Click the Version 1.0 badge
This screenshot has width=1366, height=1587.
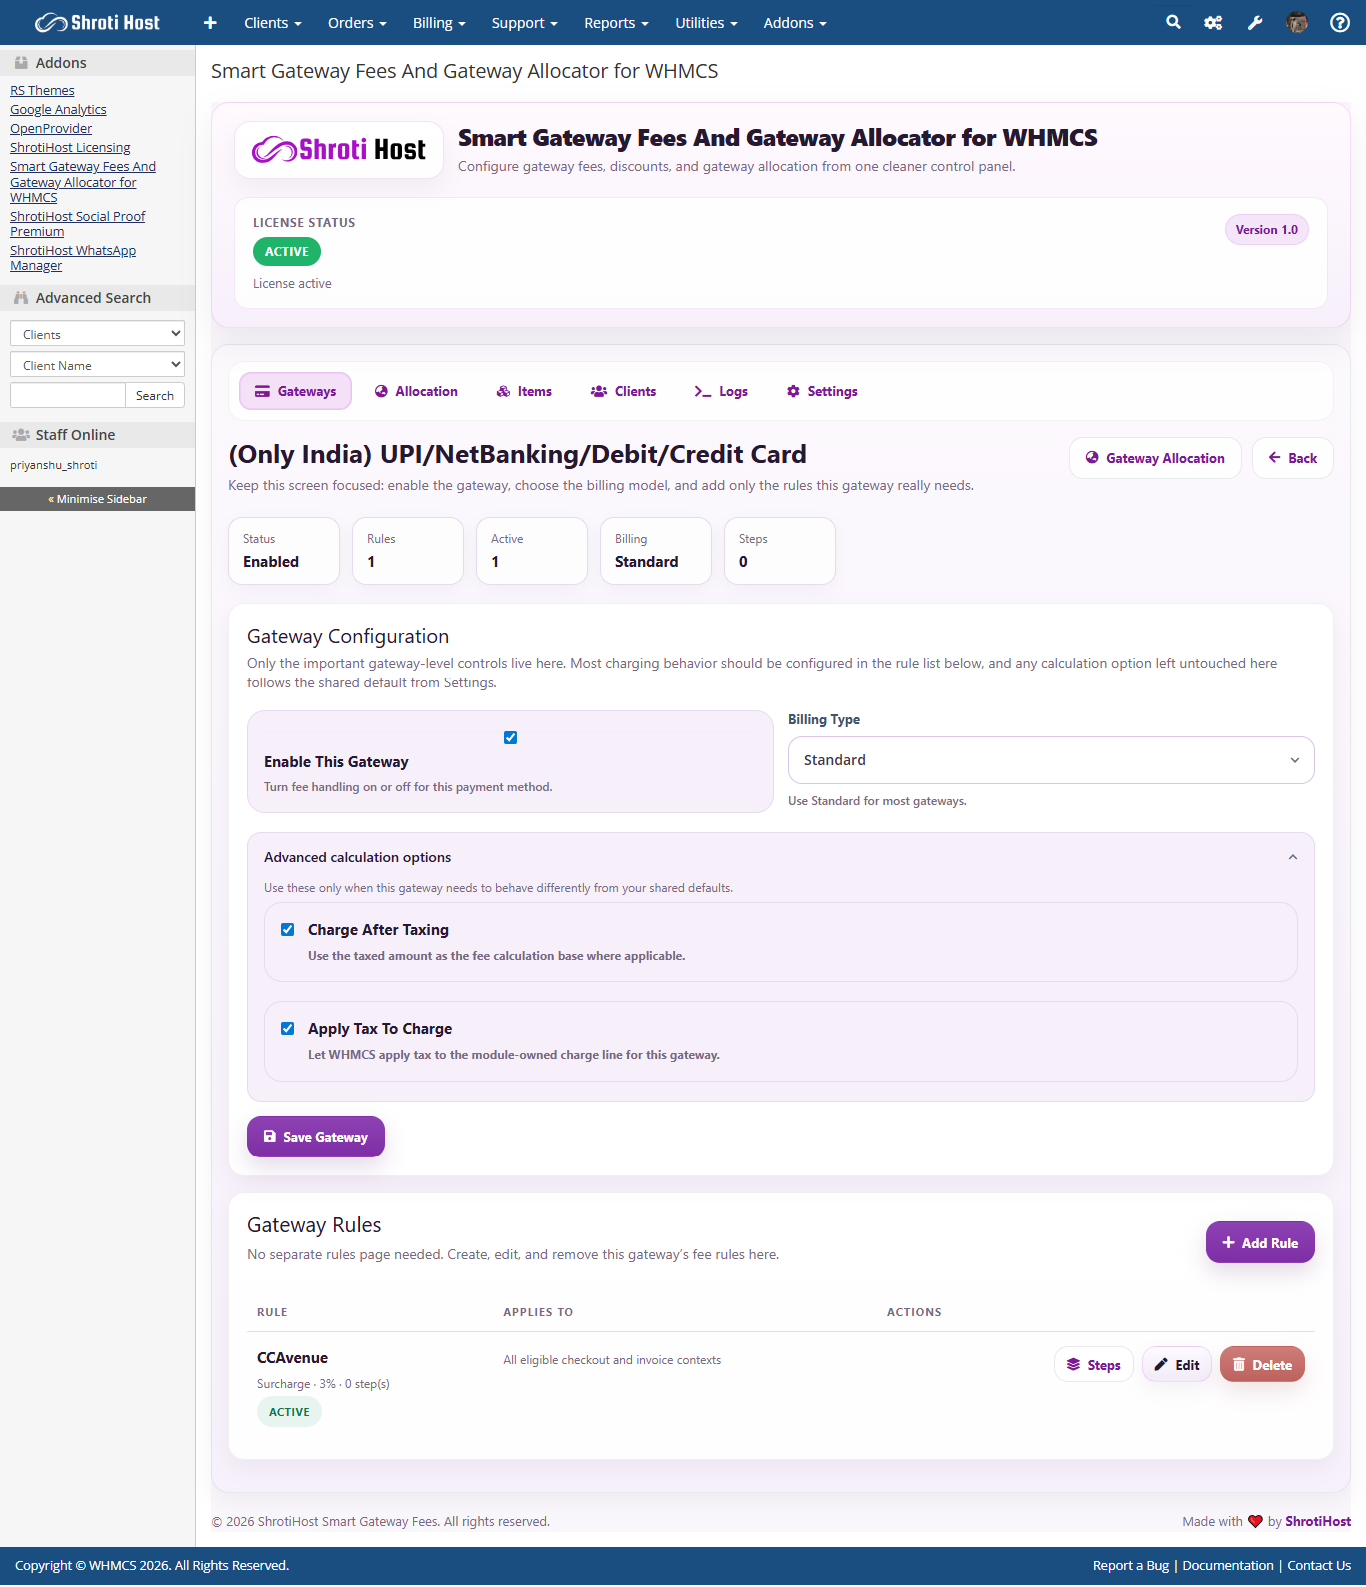[1266, 230]
